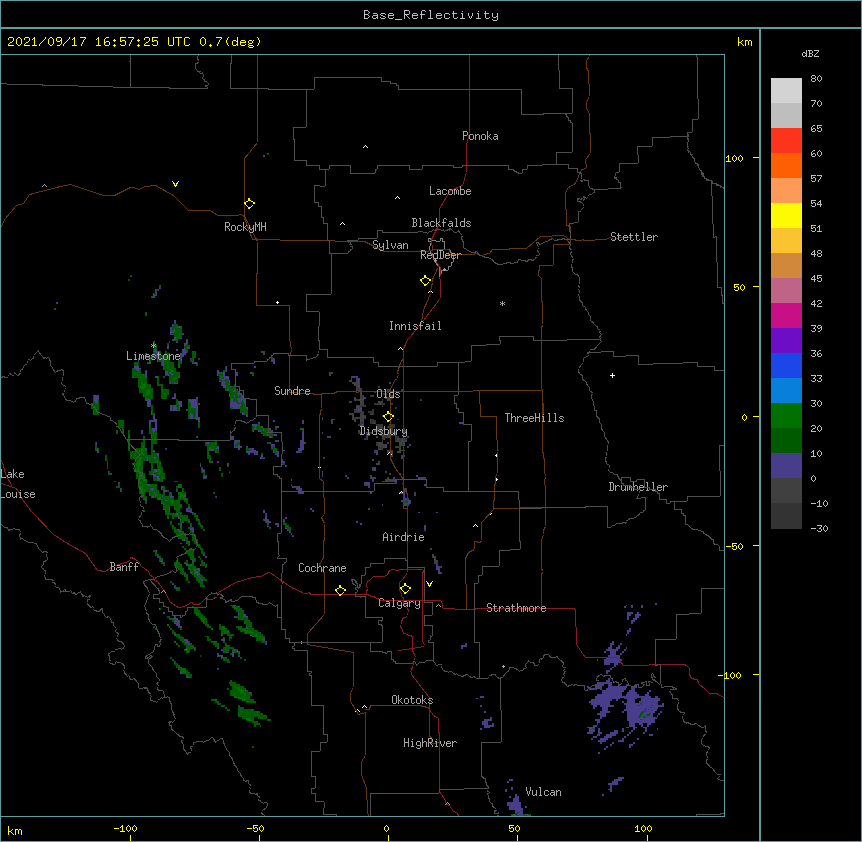Select the green 30 dBZ legend swatch

pyautogui.click(x=786, y=416)
